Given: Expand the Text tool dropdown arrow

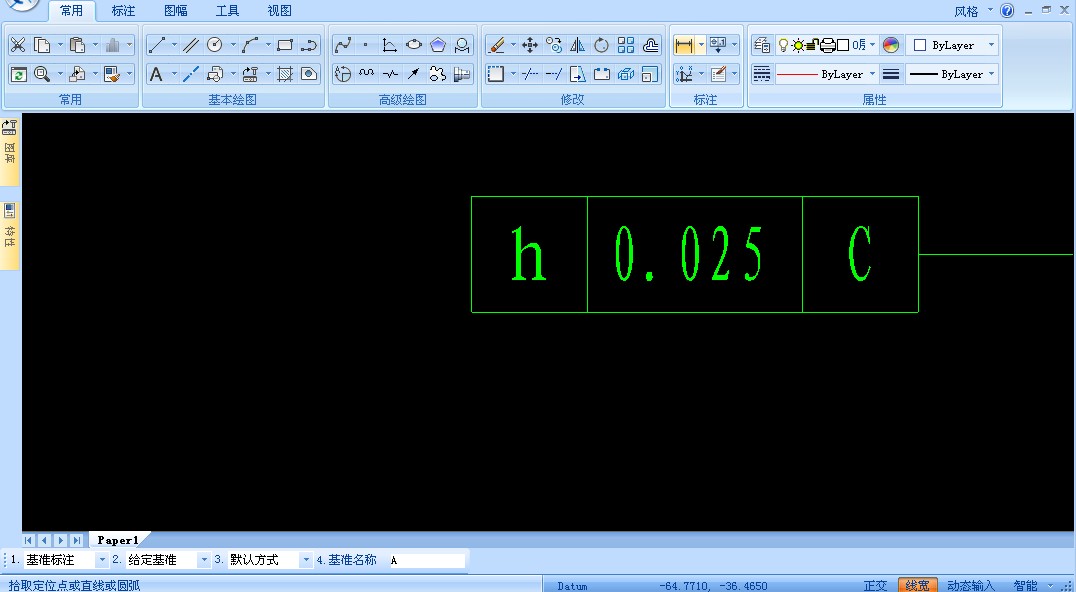Looking at the screenshot, I should pyautogui.click(x=174, y=74).
